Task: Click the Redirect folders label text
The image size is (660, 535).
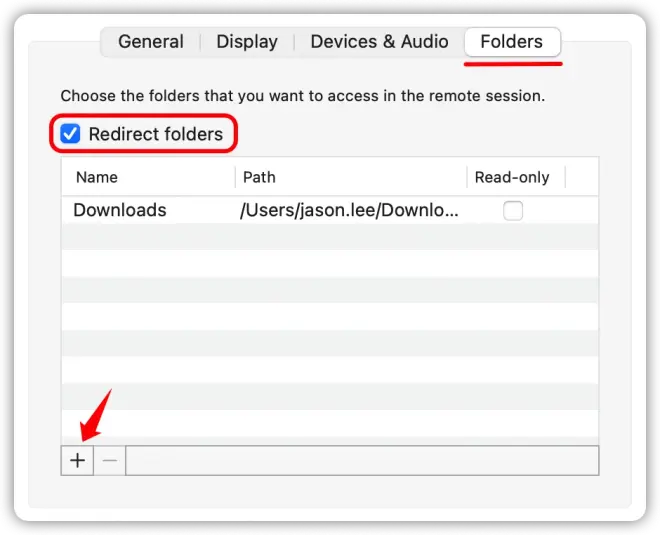Action: pyautogui.click(x=156, y=134)
